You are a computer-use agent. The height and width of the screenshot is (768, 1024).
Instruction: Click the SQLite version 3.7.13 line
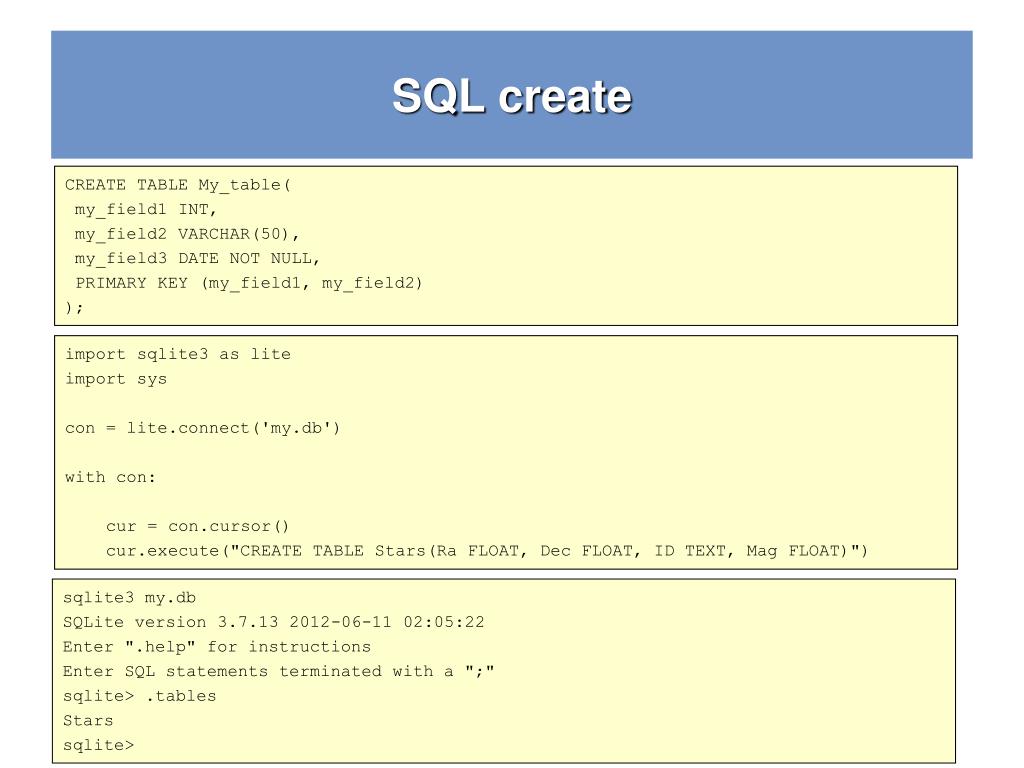click(274, 622)
